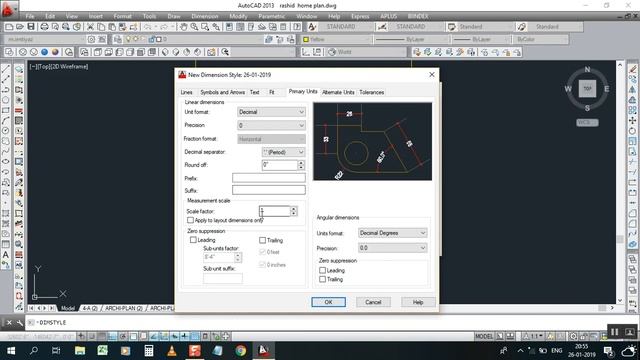Image resolution: width=640 pixels, height=360 pixels.
Task: Click the yellow layer color swatch
Action: pos(306,40)
